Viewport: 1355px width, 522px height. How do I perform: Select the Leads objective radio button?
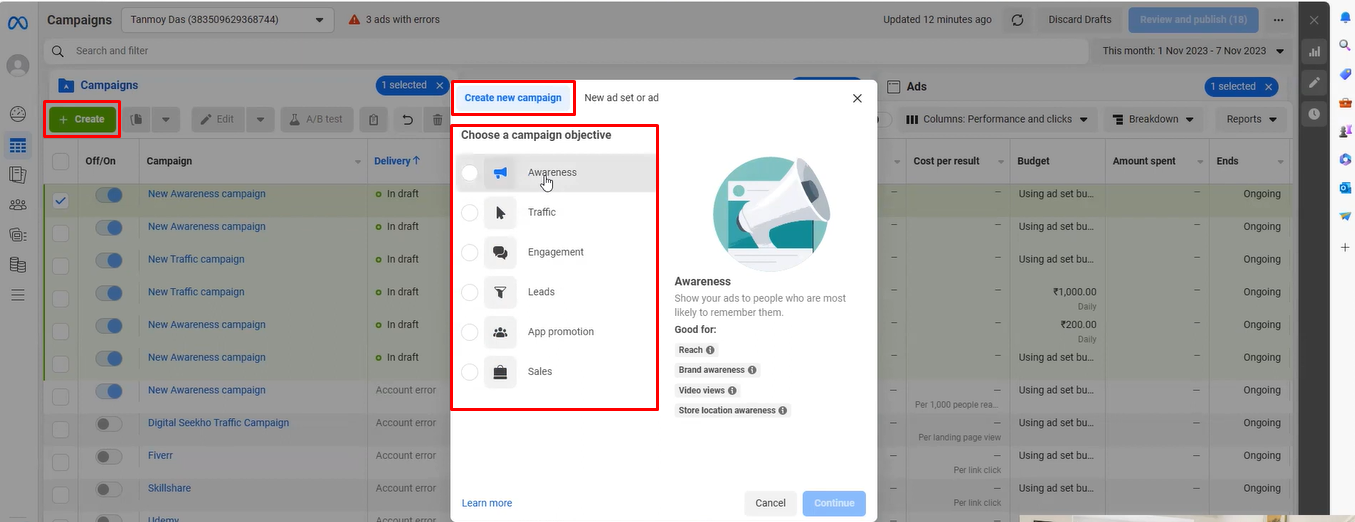tap(470, 292)
